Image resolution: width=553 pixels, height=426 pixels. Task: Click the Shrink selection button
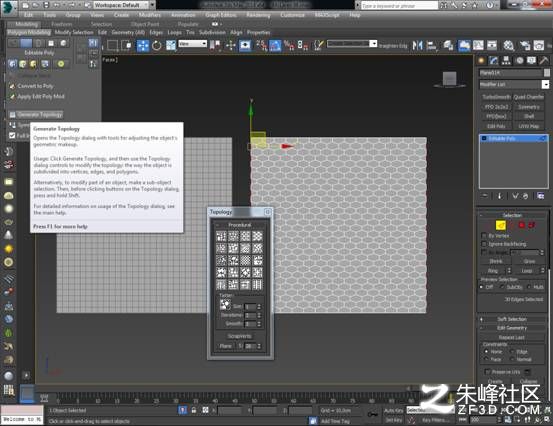pos(496,261)
